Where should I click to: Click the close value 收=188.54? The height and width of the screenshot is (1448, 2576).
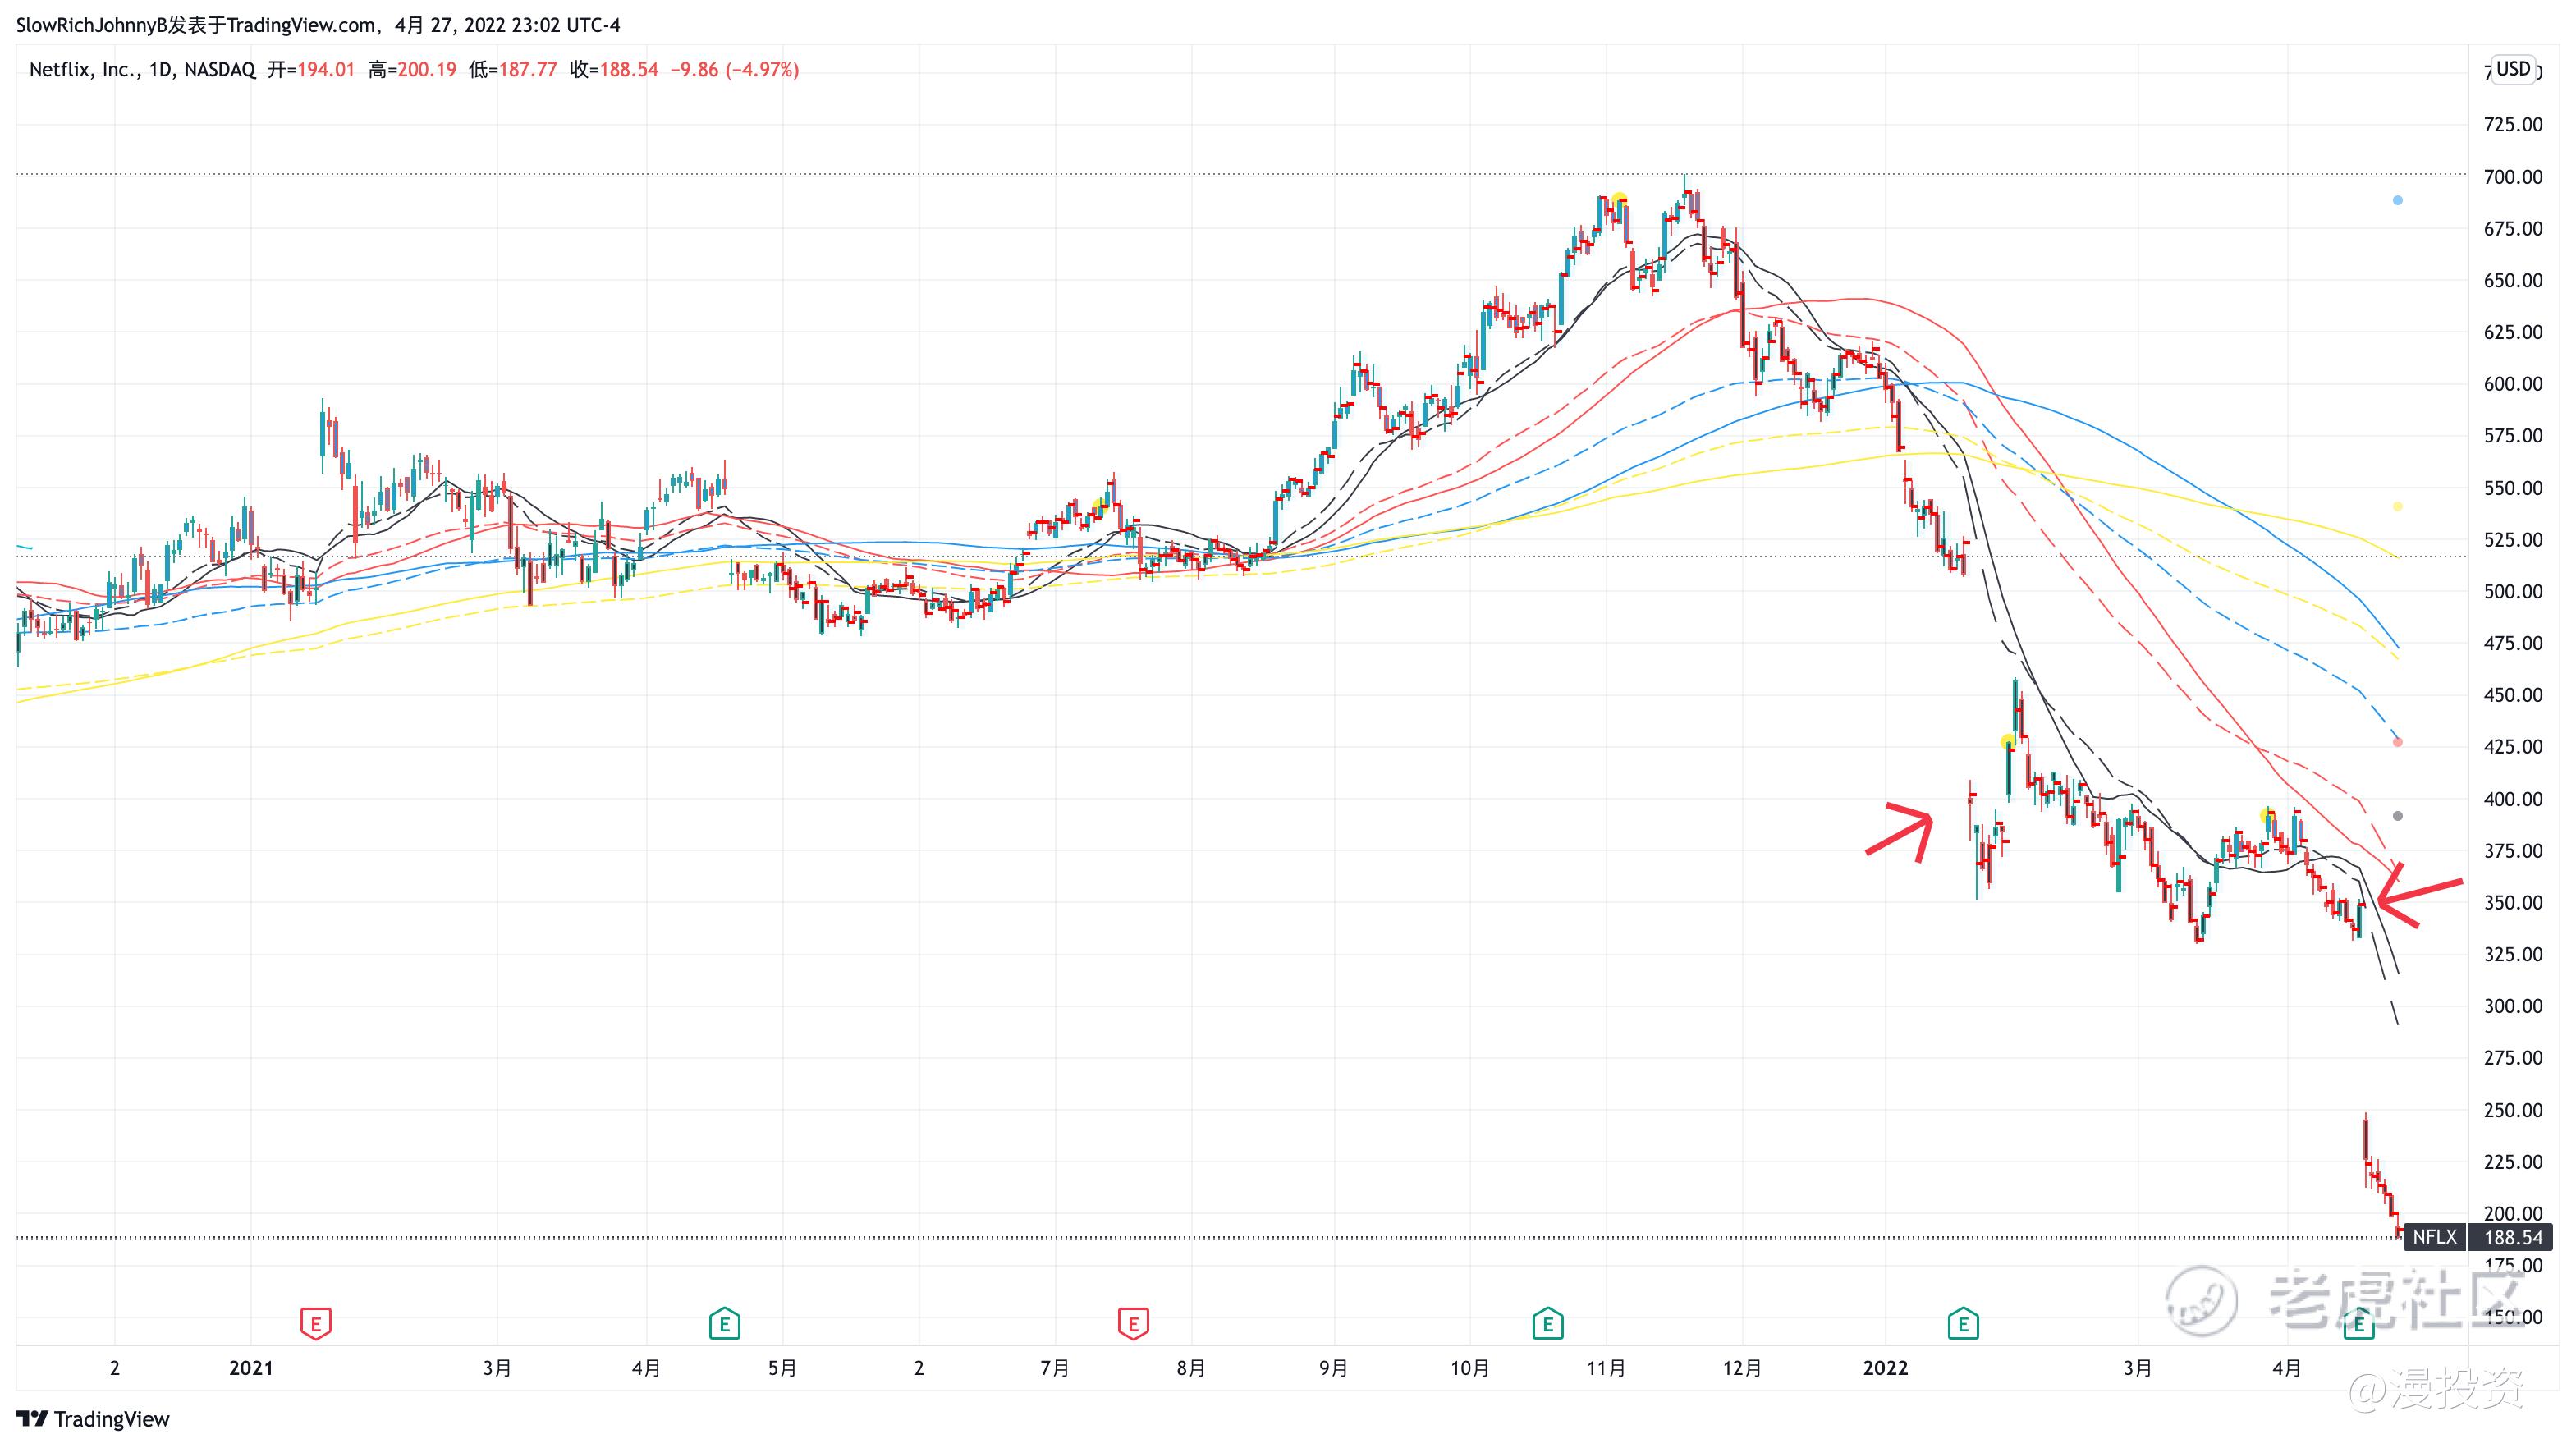[614, 70]
